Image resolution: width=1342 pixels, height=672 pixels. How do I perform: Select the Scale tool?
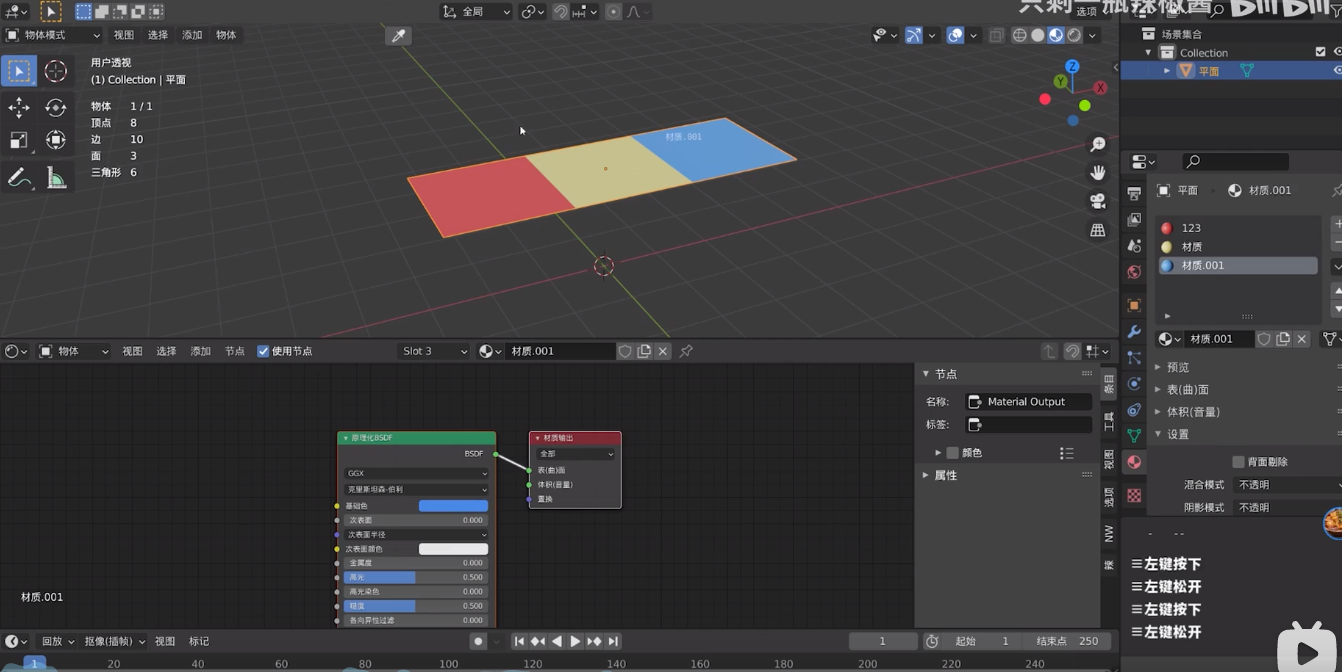19,140
